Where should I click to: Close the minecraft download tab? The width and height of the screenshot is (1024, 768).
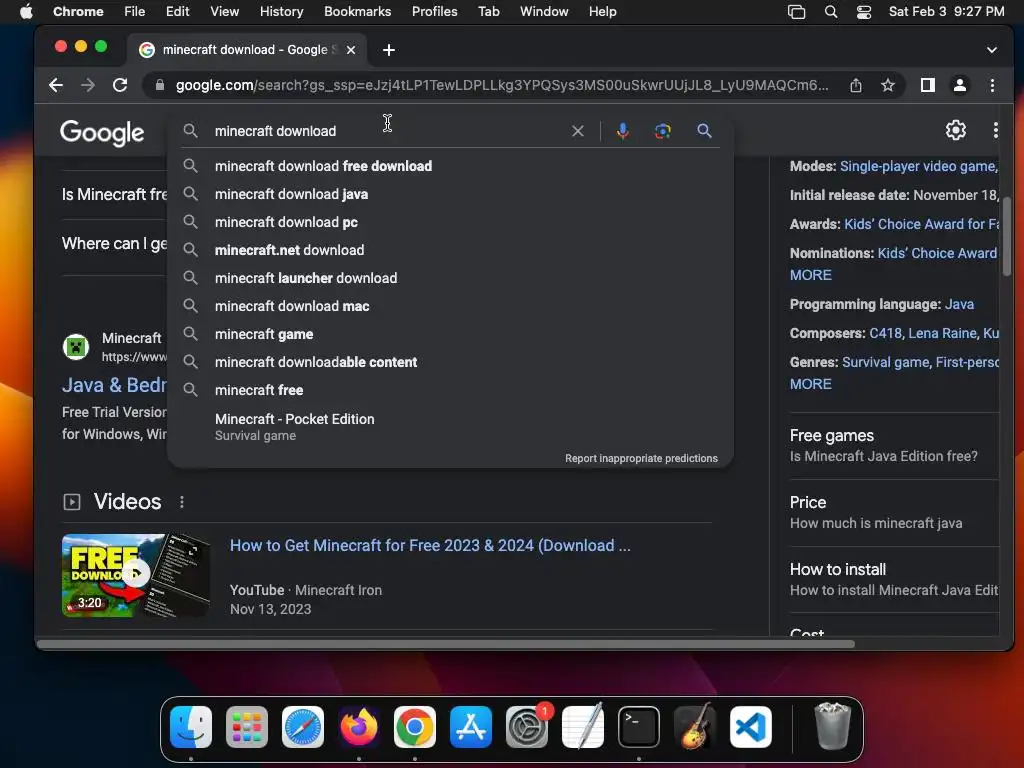point(351,50)
